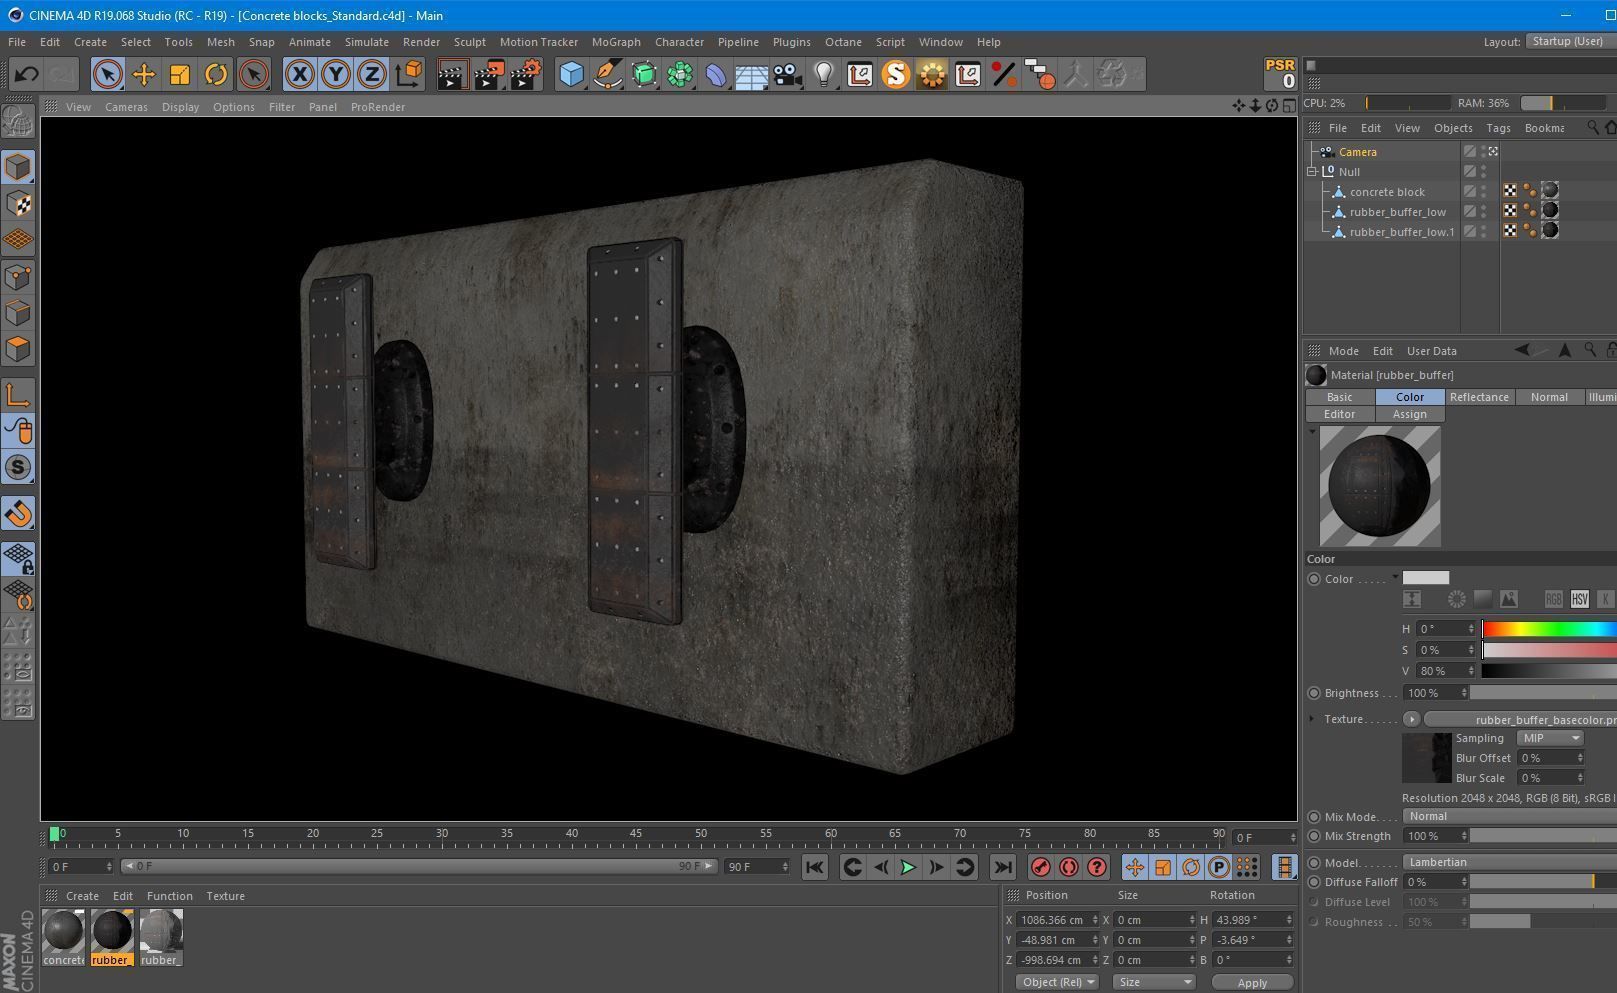Collapse the material preview triangle
The height and width of the screenshot is (993, 1617).
(1312, 432)
